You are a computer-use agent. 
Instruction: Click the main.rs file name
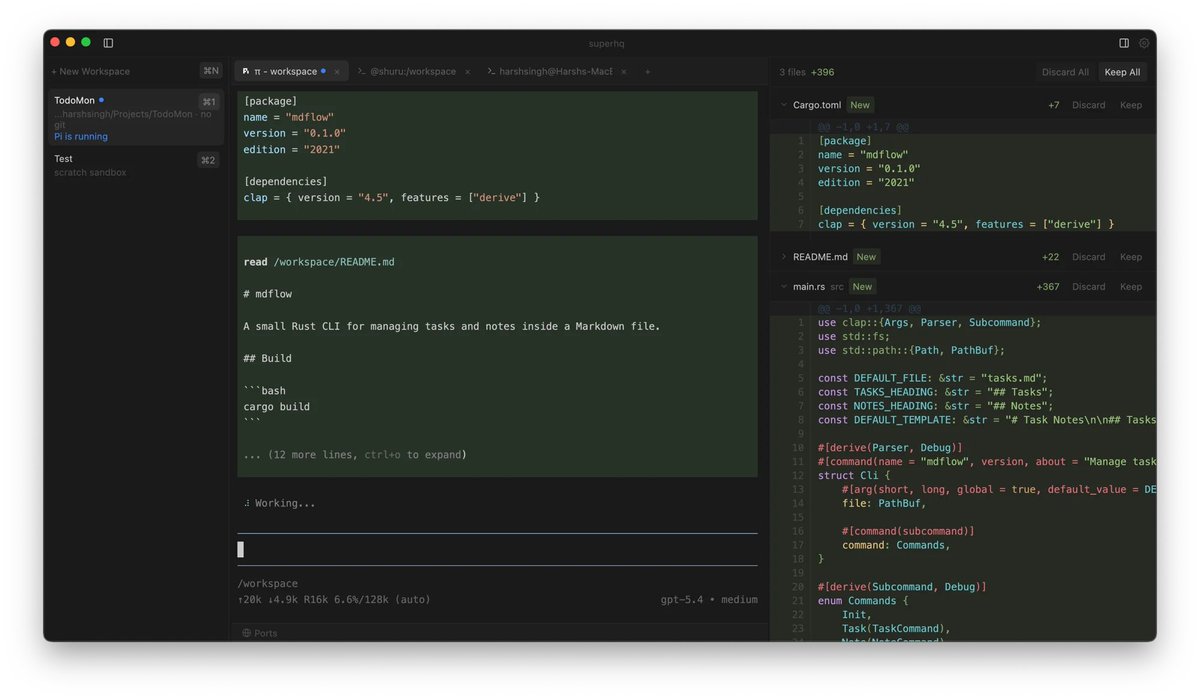(x=809, y=287)
